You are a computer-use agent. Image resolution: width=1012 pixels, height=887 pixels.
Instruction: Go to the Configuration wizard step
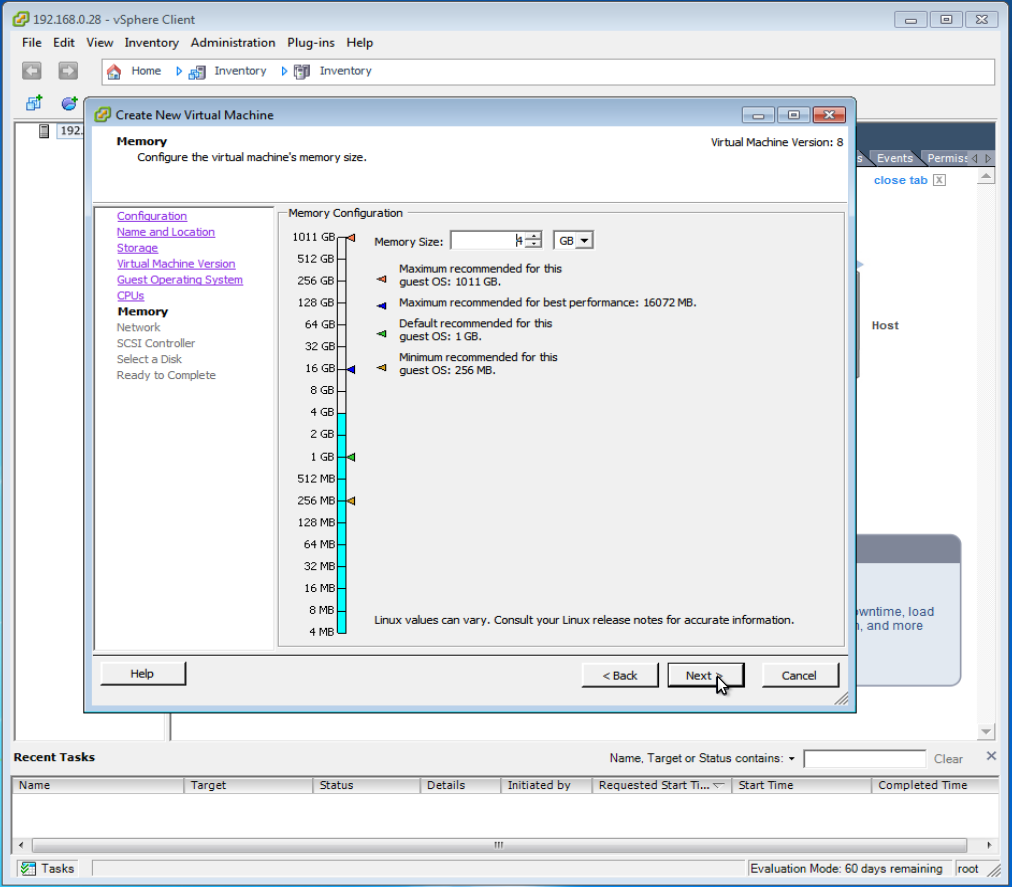point(152,216)
